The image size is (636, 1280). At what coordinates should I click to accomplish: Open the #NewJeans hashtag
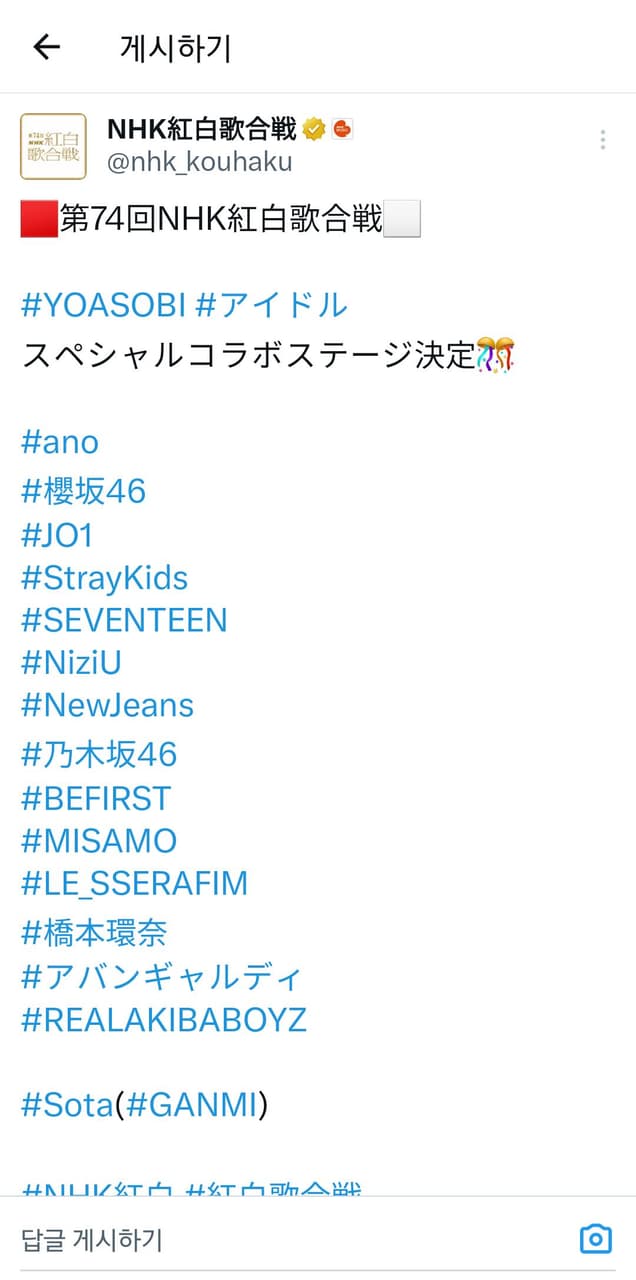pyautogui.click(x=107, y=706)
